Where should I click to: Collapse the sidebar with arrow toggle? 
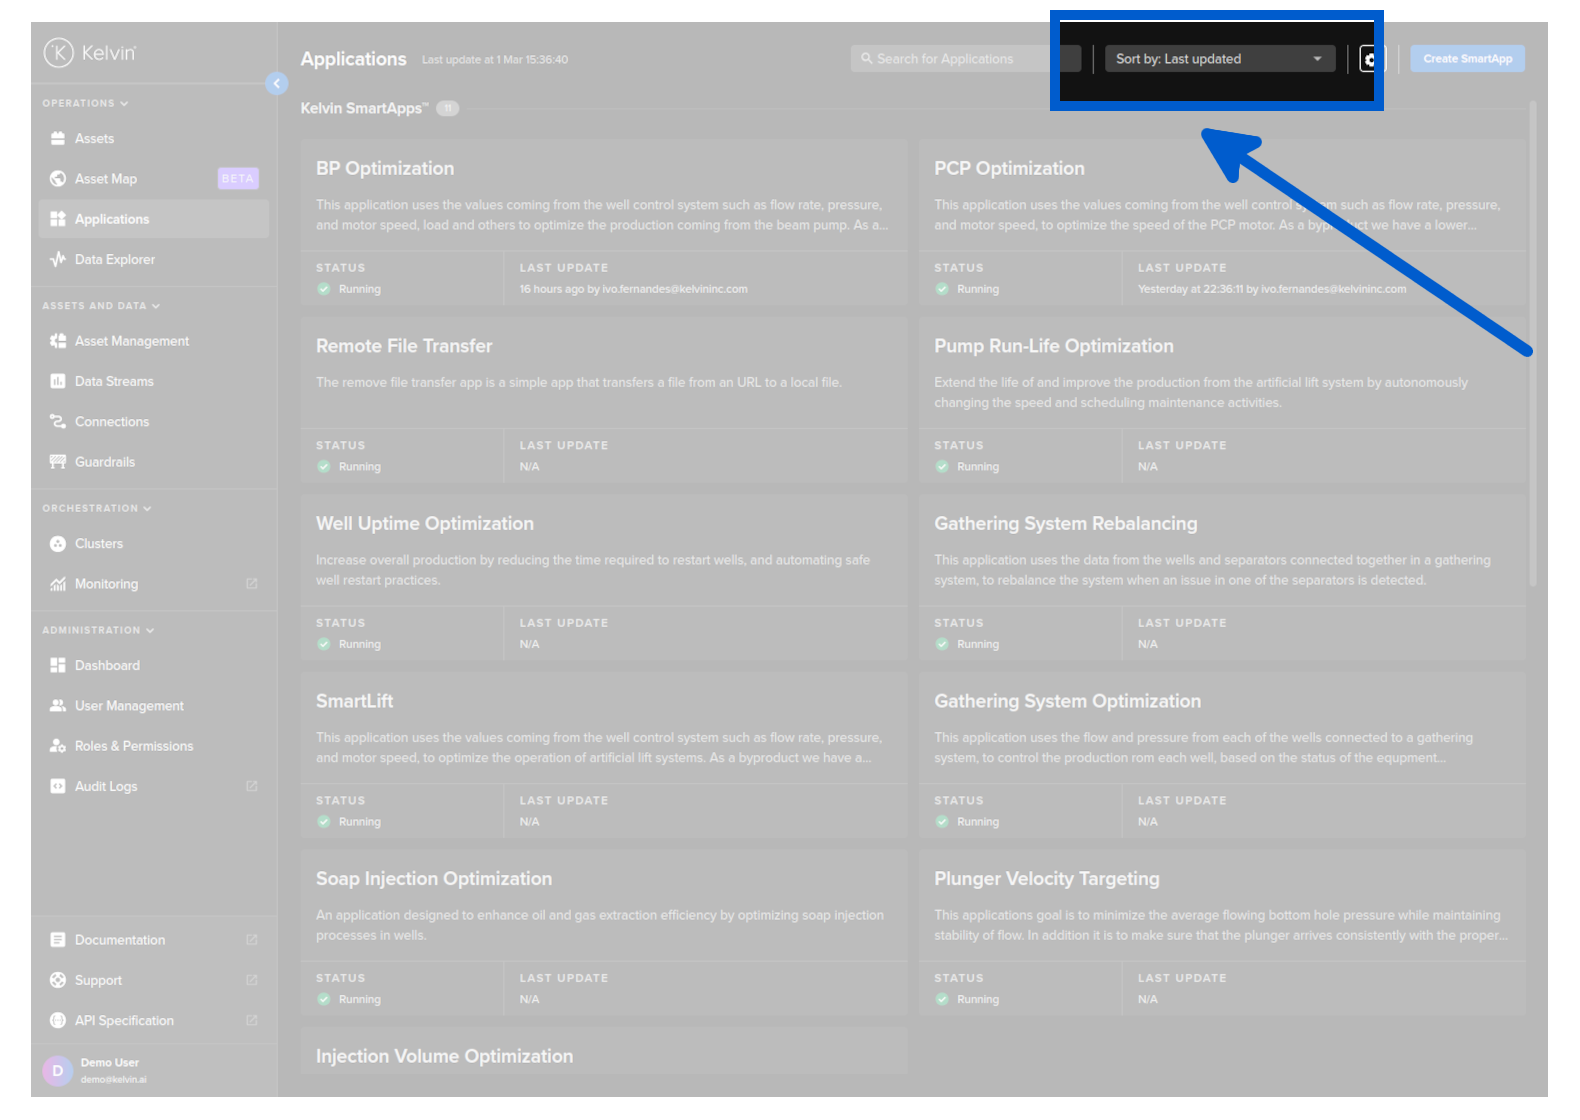pos(277,84)
